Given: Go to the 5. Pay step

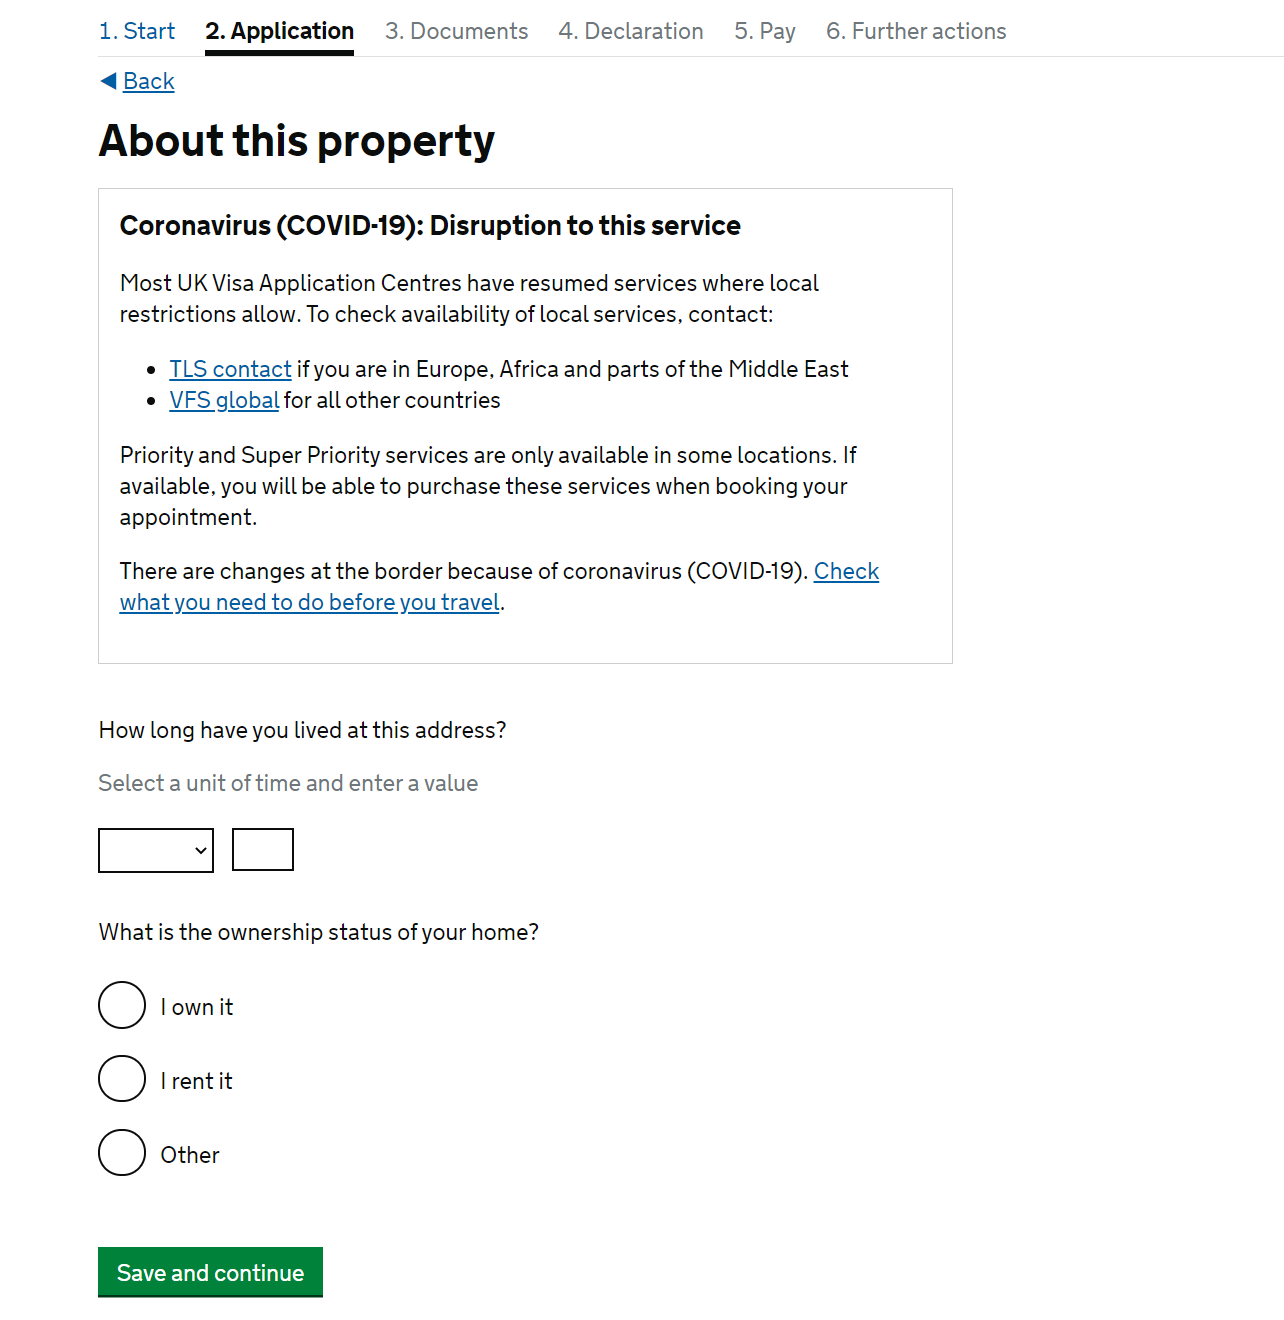Looking at the screenshot, I should [765, 31].
